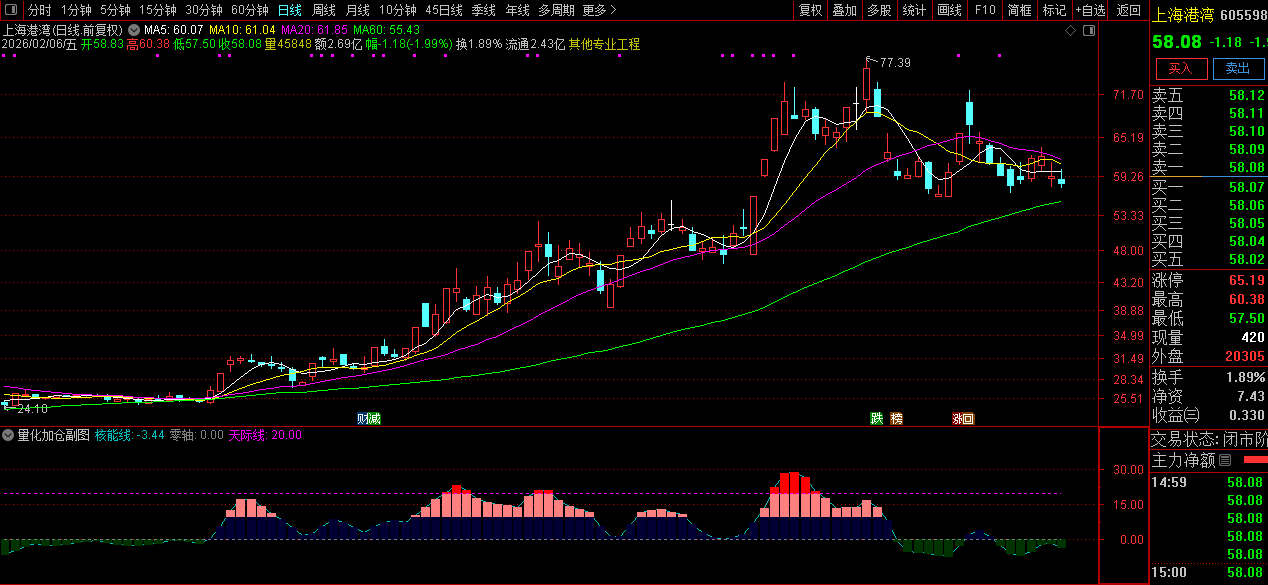Click the 买入 buy button

coord(1181,68)
